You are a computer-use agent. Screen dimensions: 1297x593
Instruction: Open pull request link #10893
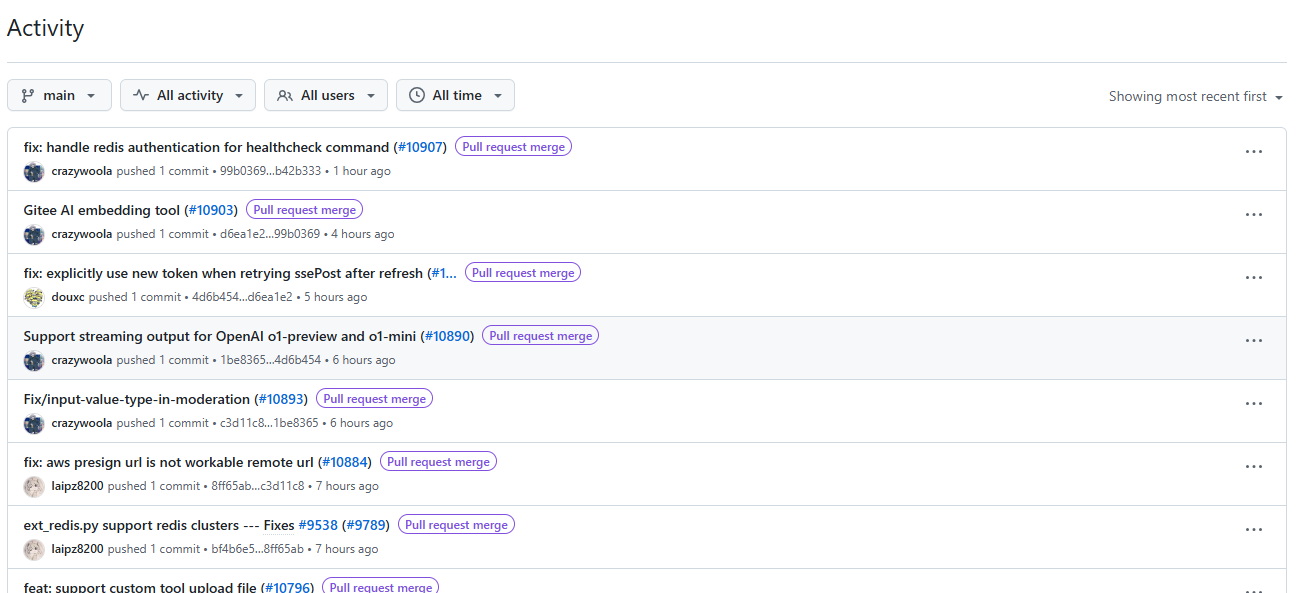(x=281, y=399)
